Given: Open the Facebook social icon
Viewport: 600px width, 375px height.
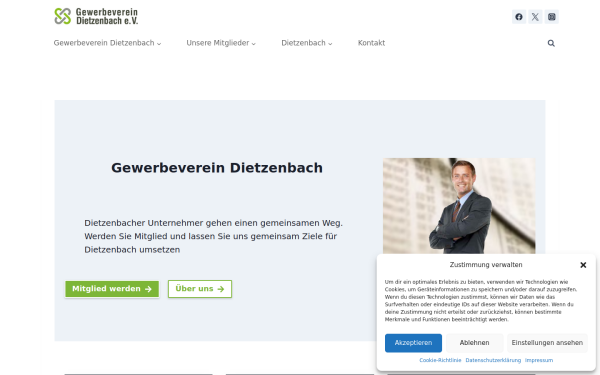Looking at the screenshot, I should [x=519, y=17].
